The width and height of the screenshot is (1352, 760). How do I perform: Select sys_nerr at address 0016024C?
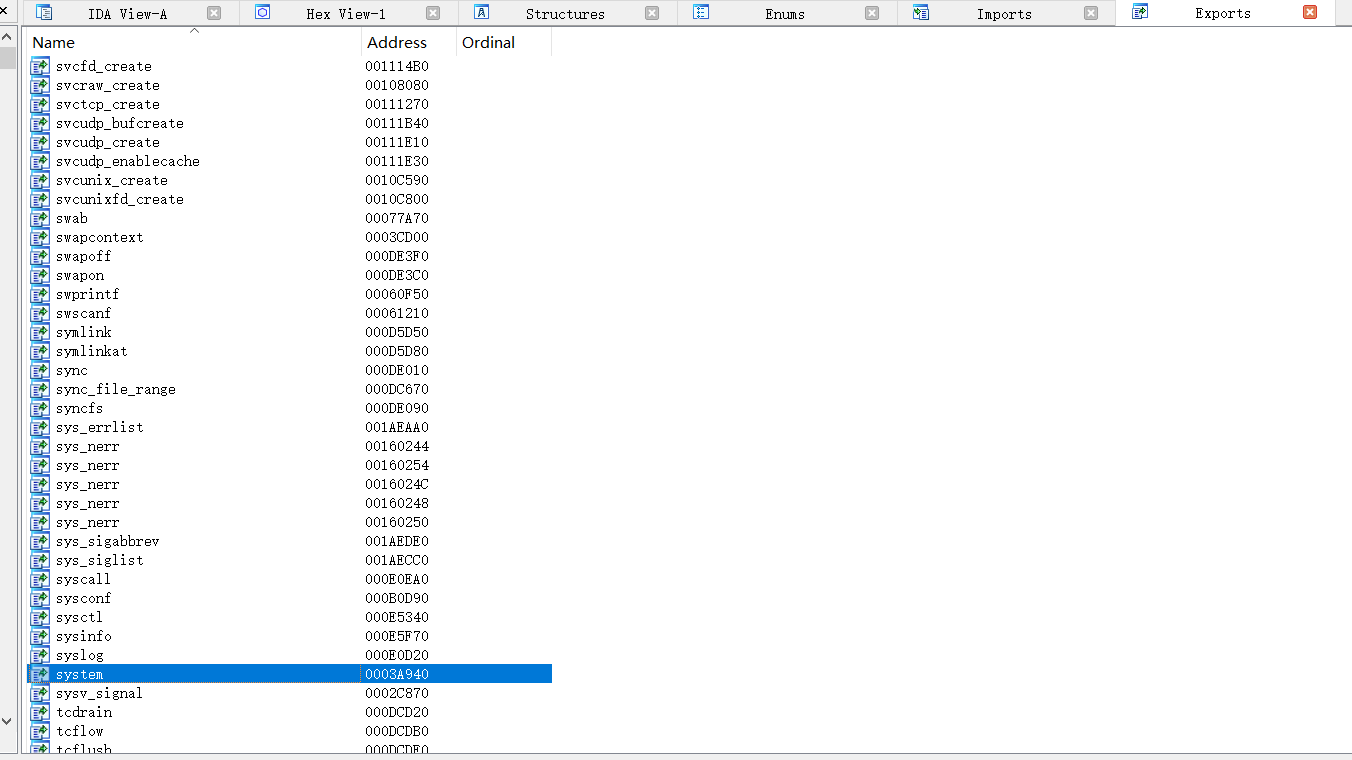289,484
